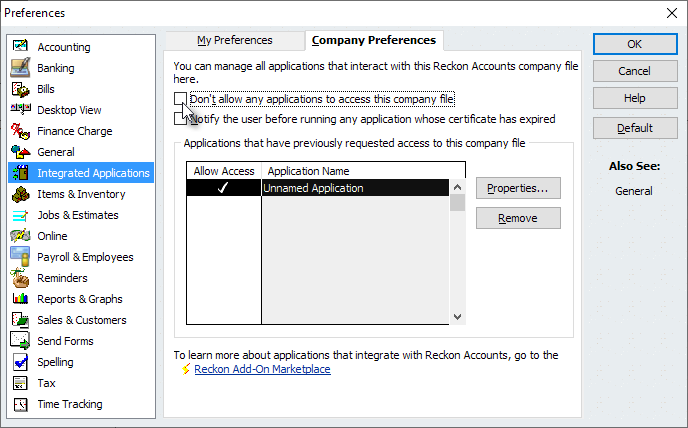
Task: Select Banking in the category list
Action: [56, 68]
